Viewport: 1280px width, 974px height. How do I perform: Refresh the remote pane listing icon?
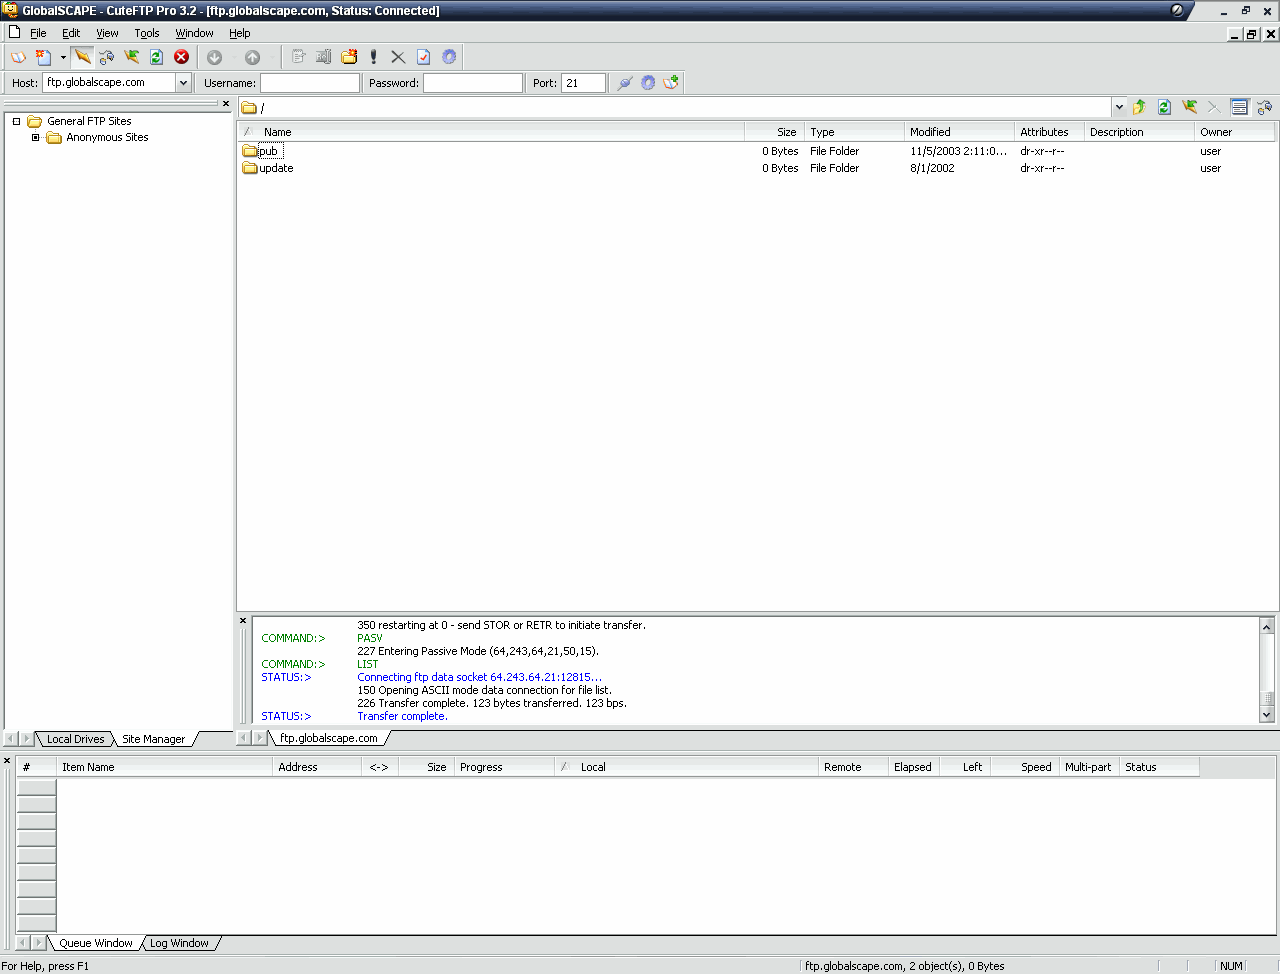click(x=1164, y=107)
